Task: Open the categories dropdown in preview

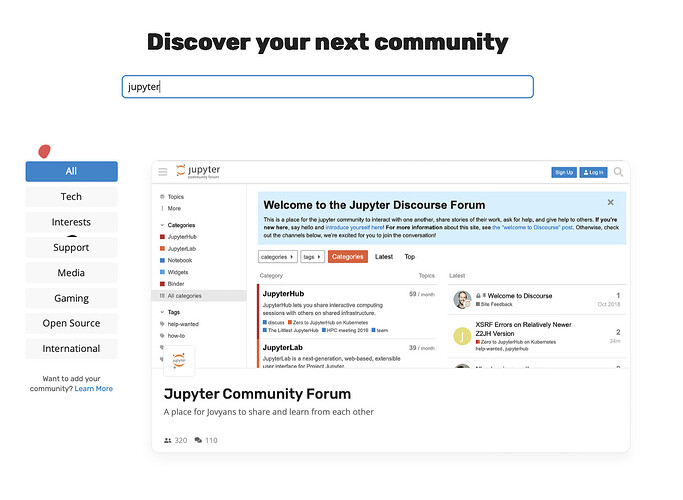Action: pyautogui.click(x=277, y=257)
